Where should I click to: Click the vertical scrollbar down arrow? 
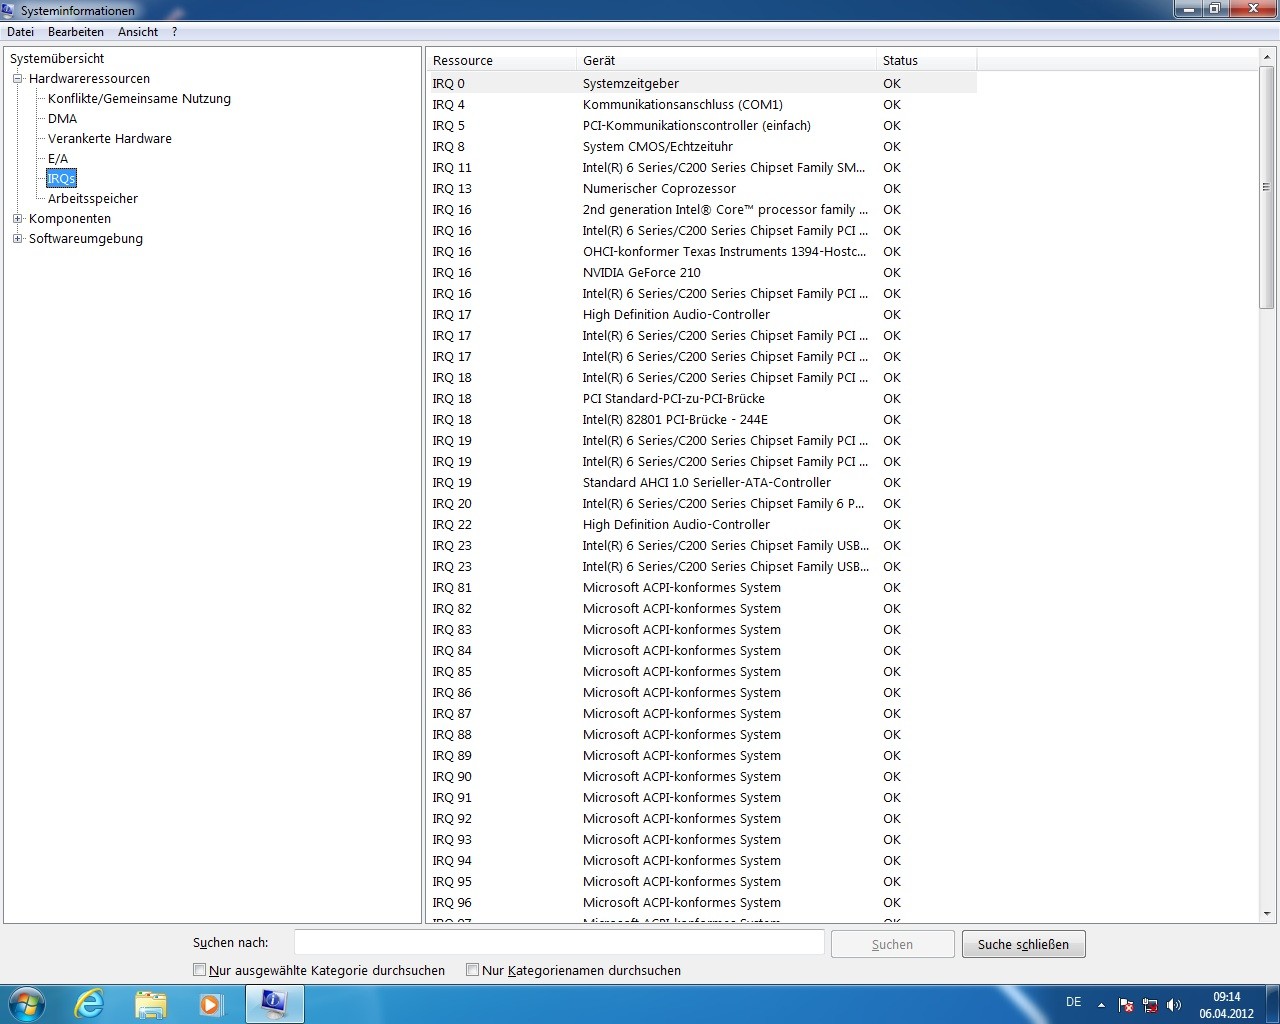(1267, 913)
